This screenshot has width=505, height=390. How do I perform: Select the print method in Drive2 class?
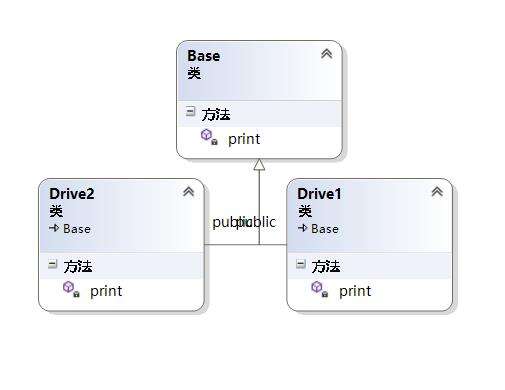pyautogui.click(x=106, y=291)
